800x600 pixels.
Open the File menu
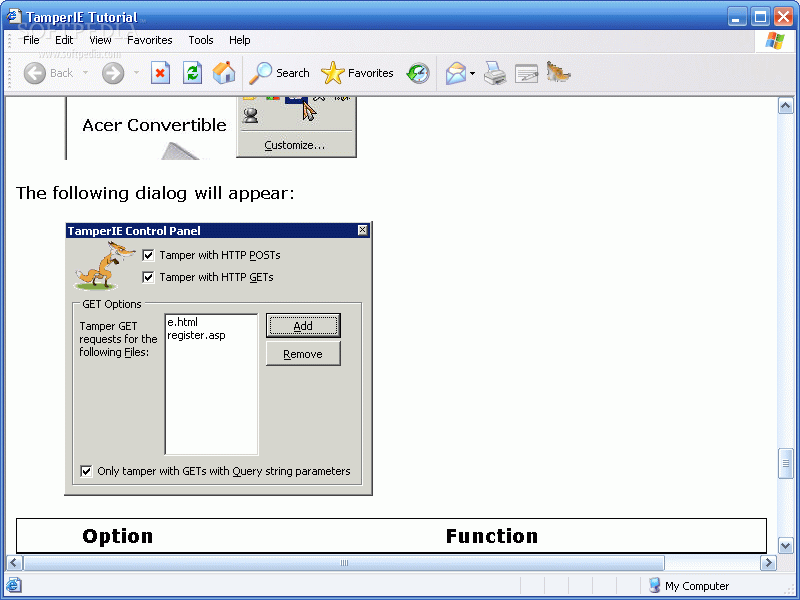click(31, 40)
